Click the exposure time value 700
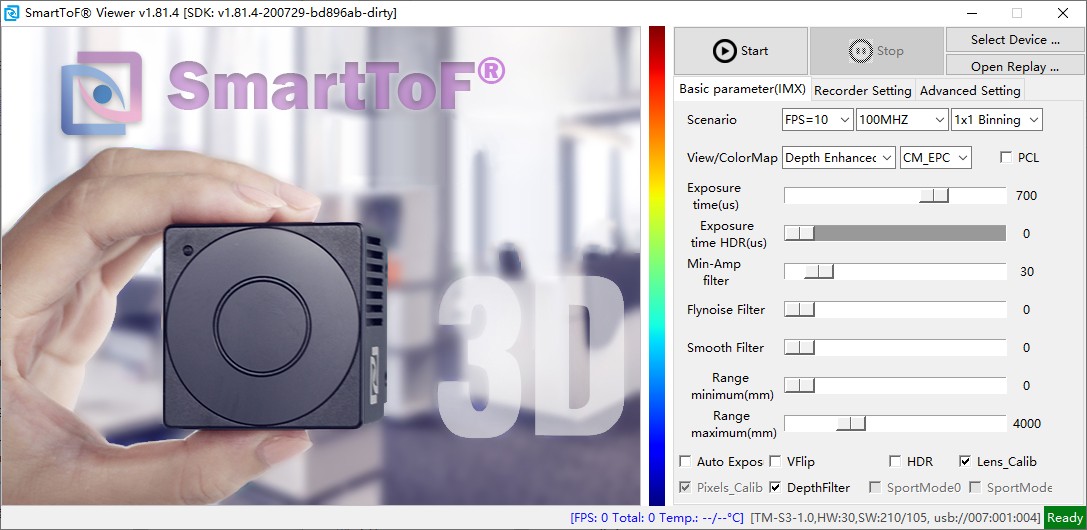This screenshot has width=1087, height=530. pos(1026,196)
